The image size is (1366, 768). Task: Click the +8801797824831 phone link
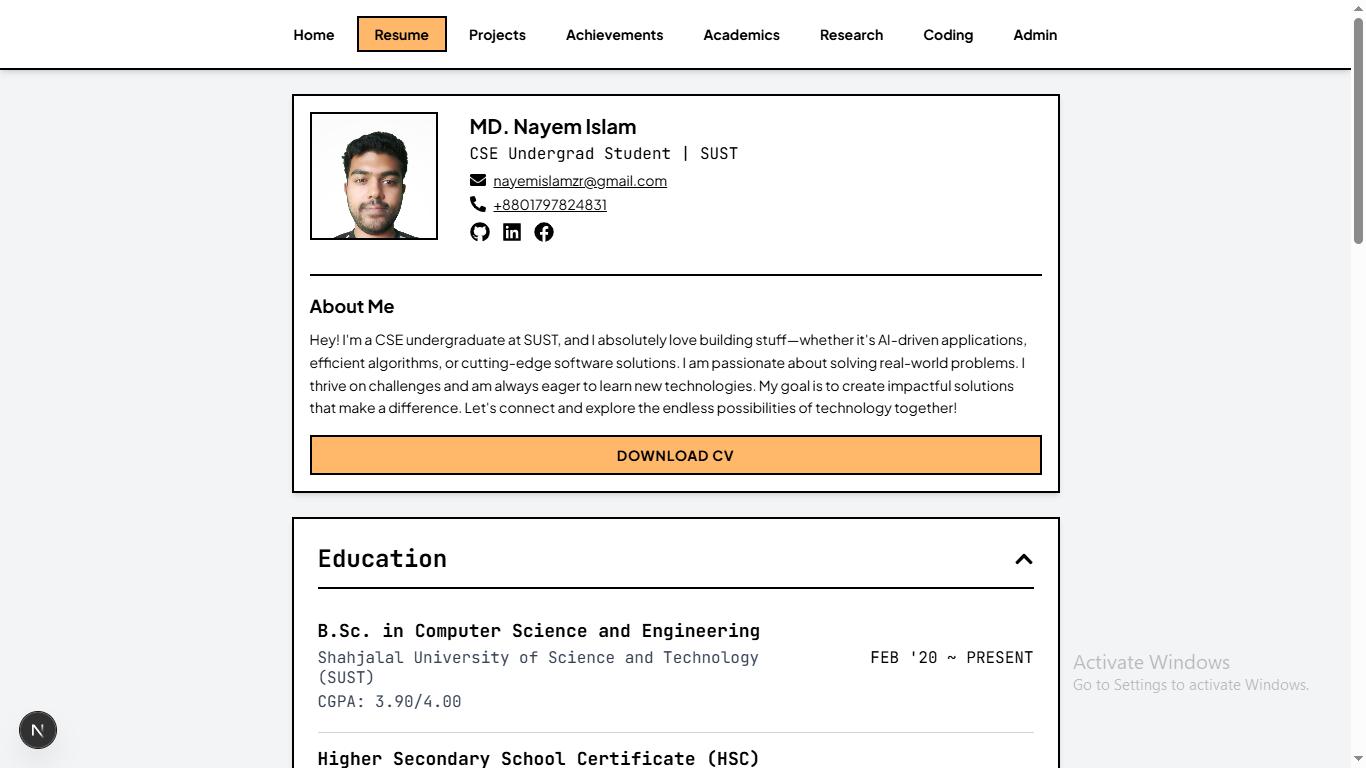pos(550,205)
